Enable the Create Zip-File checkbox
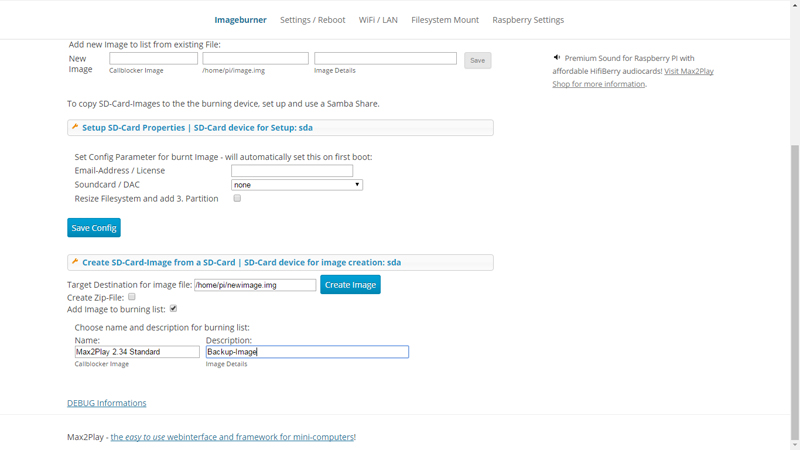The image size is (800, 450). (132, 297)
